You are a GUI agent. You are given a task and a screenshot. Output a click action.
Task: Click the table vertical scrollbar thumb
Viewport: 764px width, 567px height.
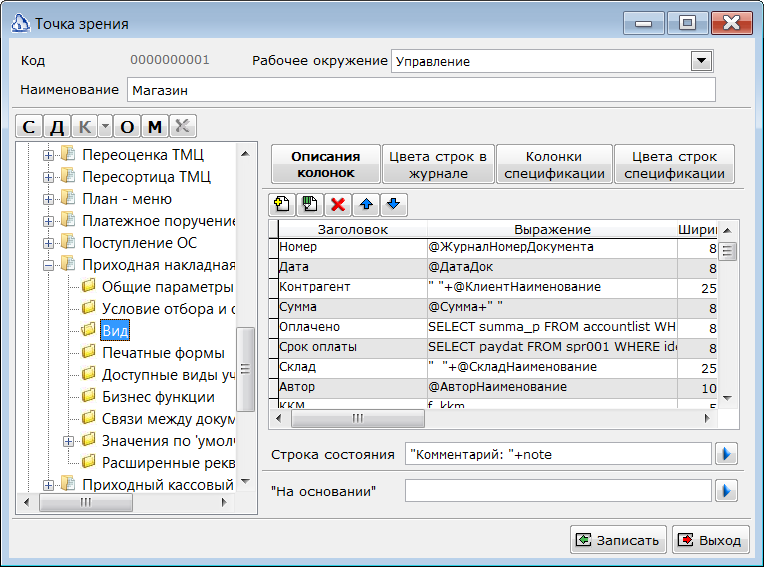727,251
